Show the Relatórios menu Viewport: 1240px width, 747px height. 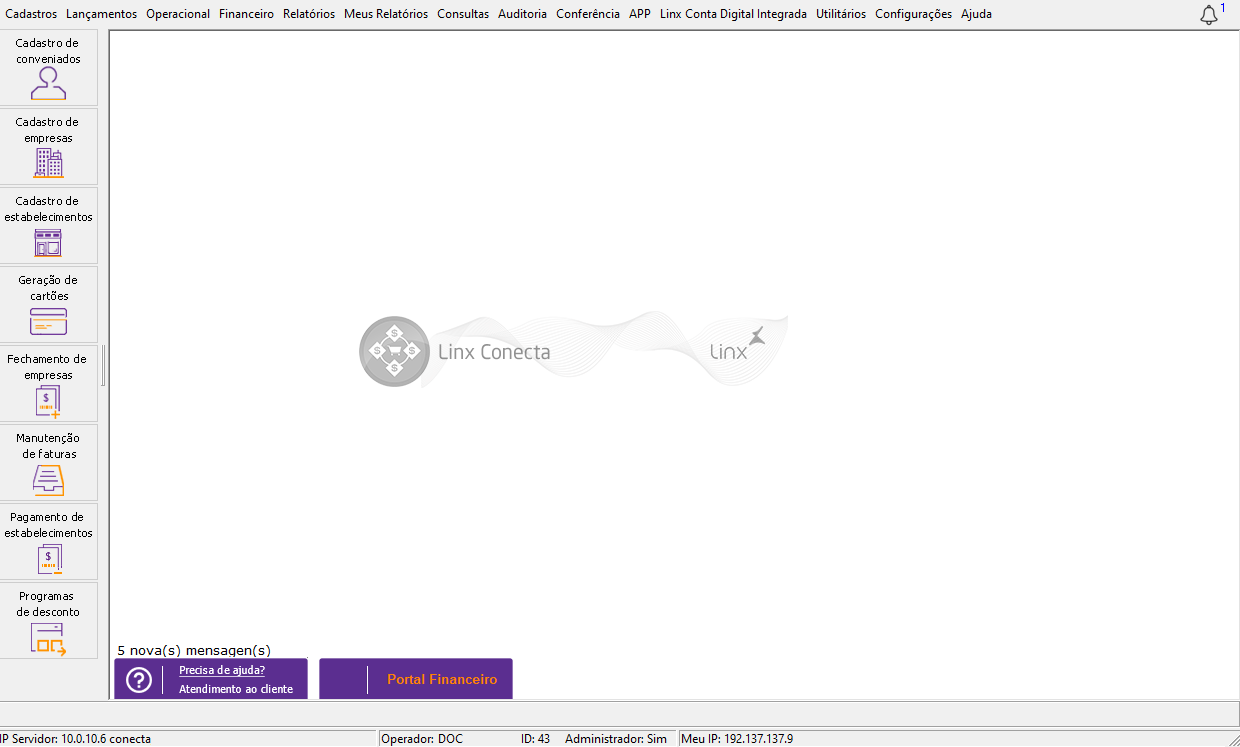coord(309,14)
